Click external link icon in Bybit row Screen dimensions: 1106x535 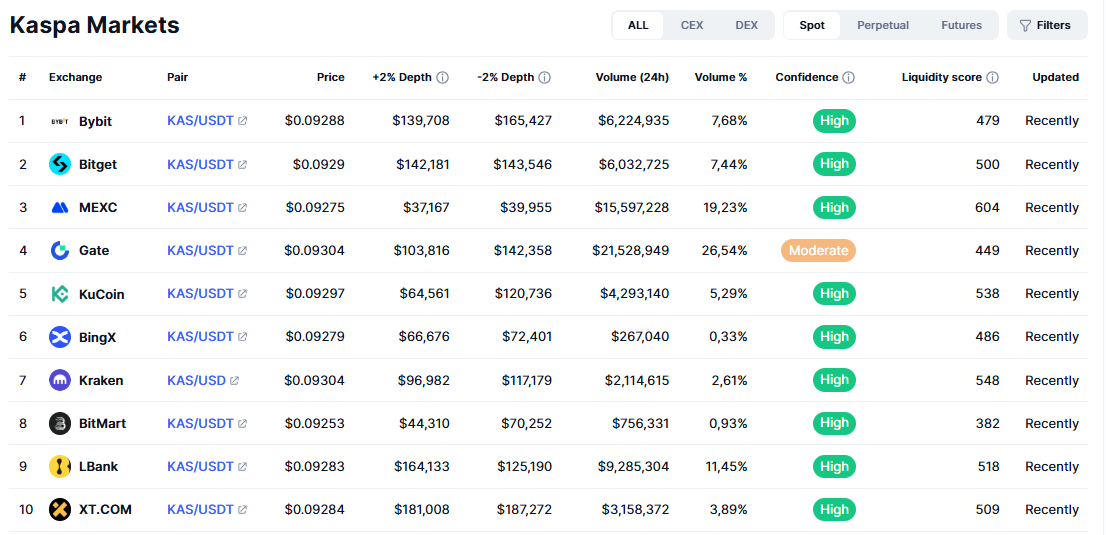click(x=243, y=121)
